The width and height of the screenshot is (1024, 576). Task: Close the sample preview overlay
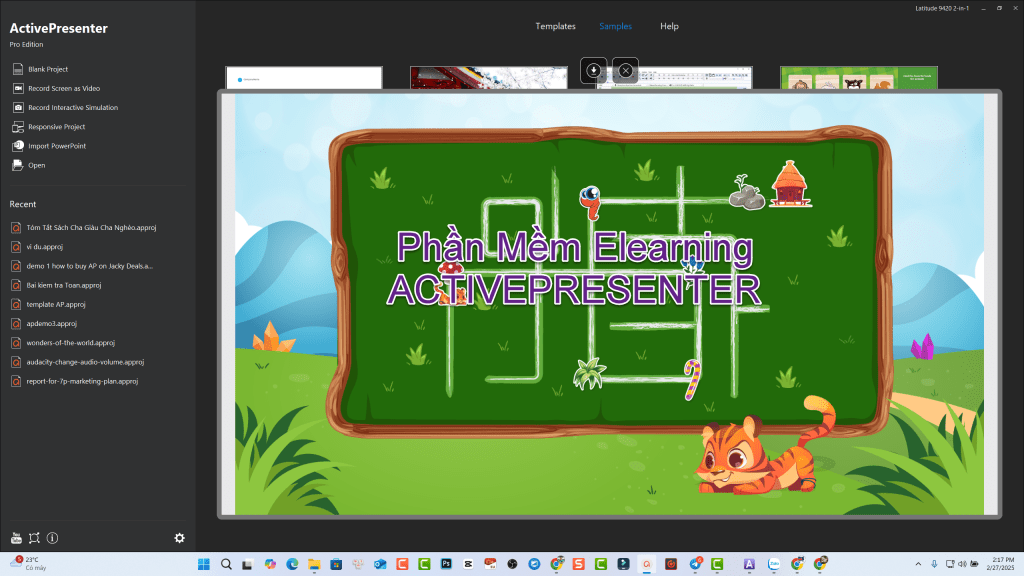[625, 70]
